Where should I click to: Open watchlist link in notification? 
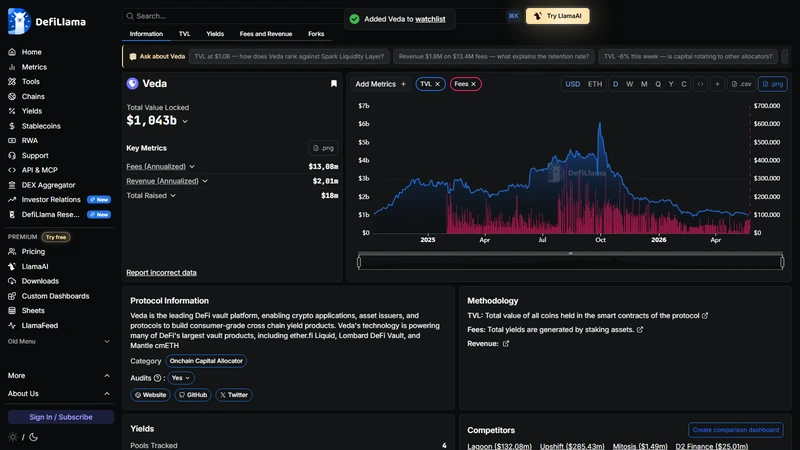(430, 19)
